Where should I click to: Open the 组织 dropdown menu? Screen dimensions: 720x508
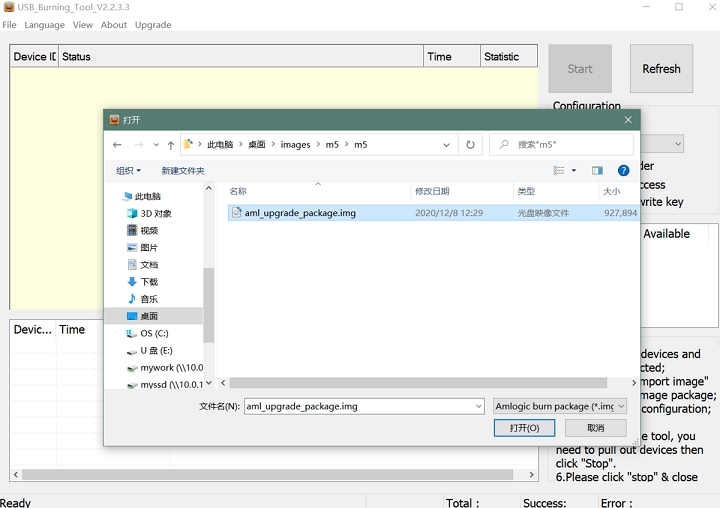coord(128,171)
